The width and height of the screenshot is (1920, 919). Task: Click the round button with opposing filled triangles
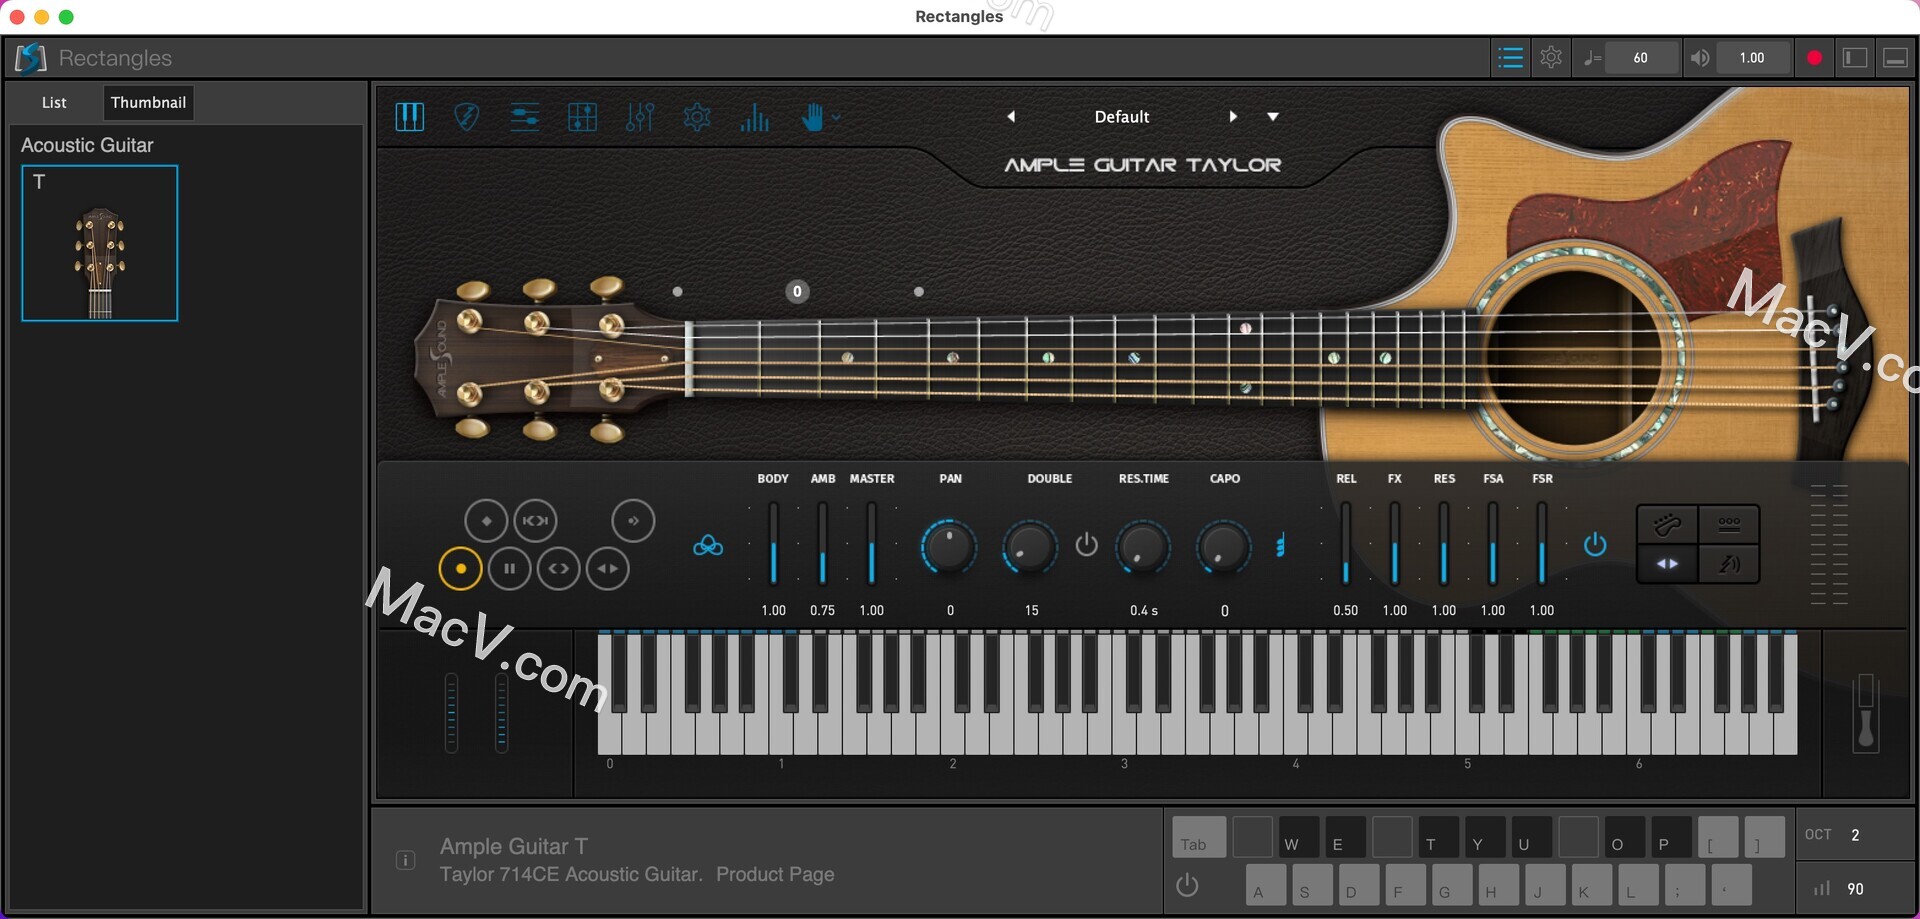point(607,569)
